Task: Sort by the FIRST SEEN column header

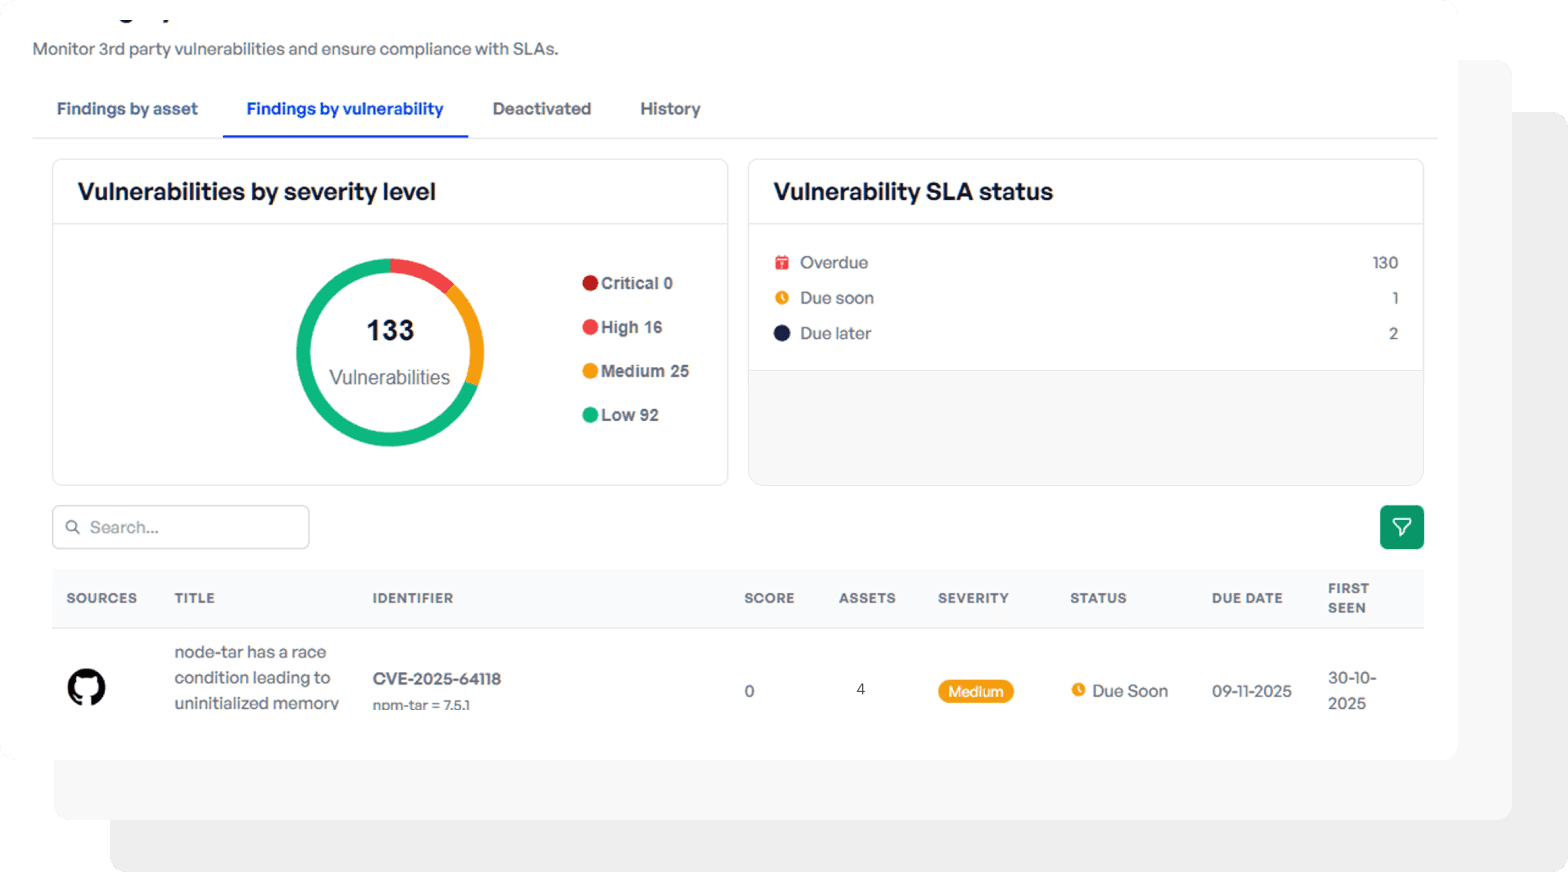Action: pos(1348,598)
